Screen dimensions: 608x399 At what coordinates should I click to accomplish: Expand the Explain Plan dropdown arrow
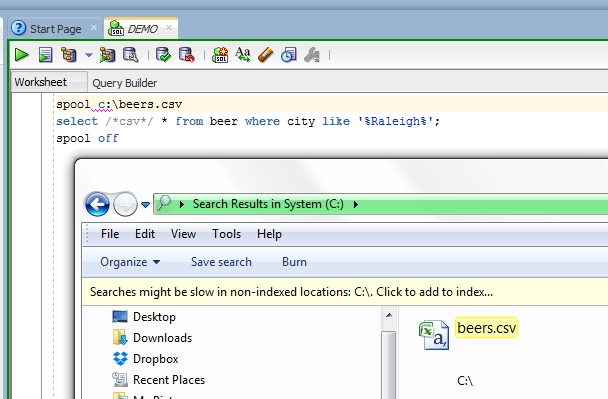click(x=89, y=55)
